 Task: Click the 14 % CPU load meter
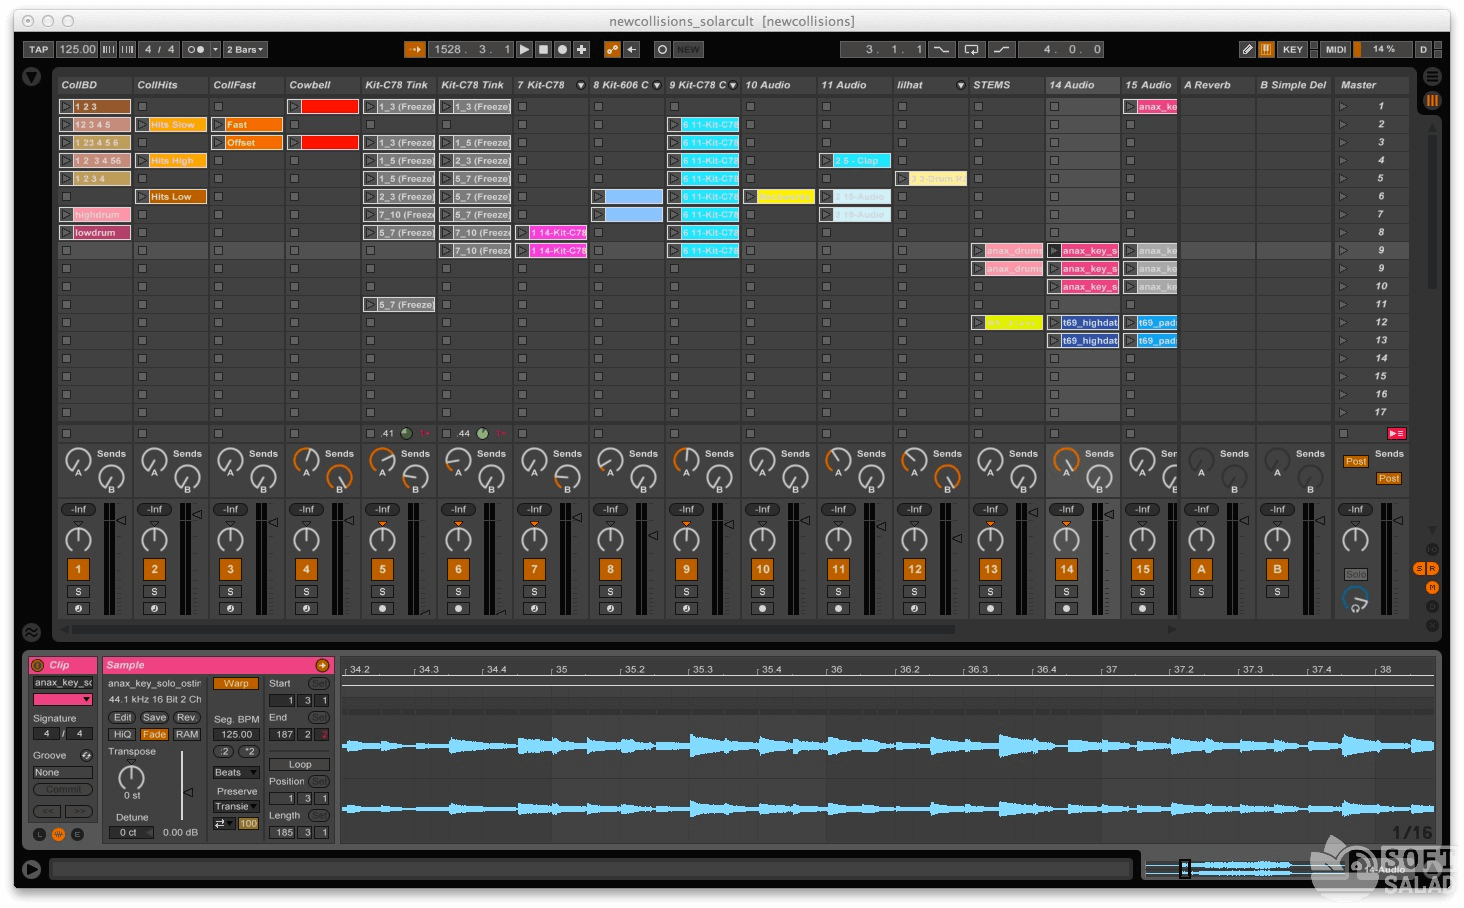coord(1383,49)
